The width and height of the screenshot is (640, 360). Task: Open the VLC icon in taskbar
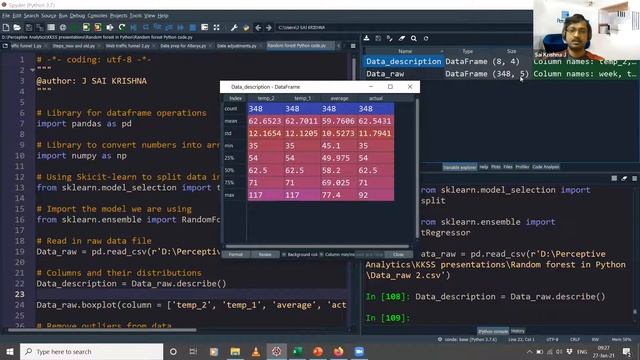256,351
